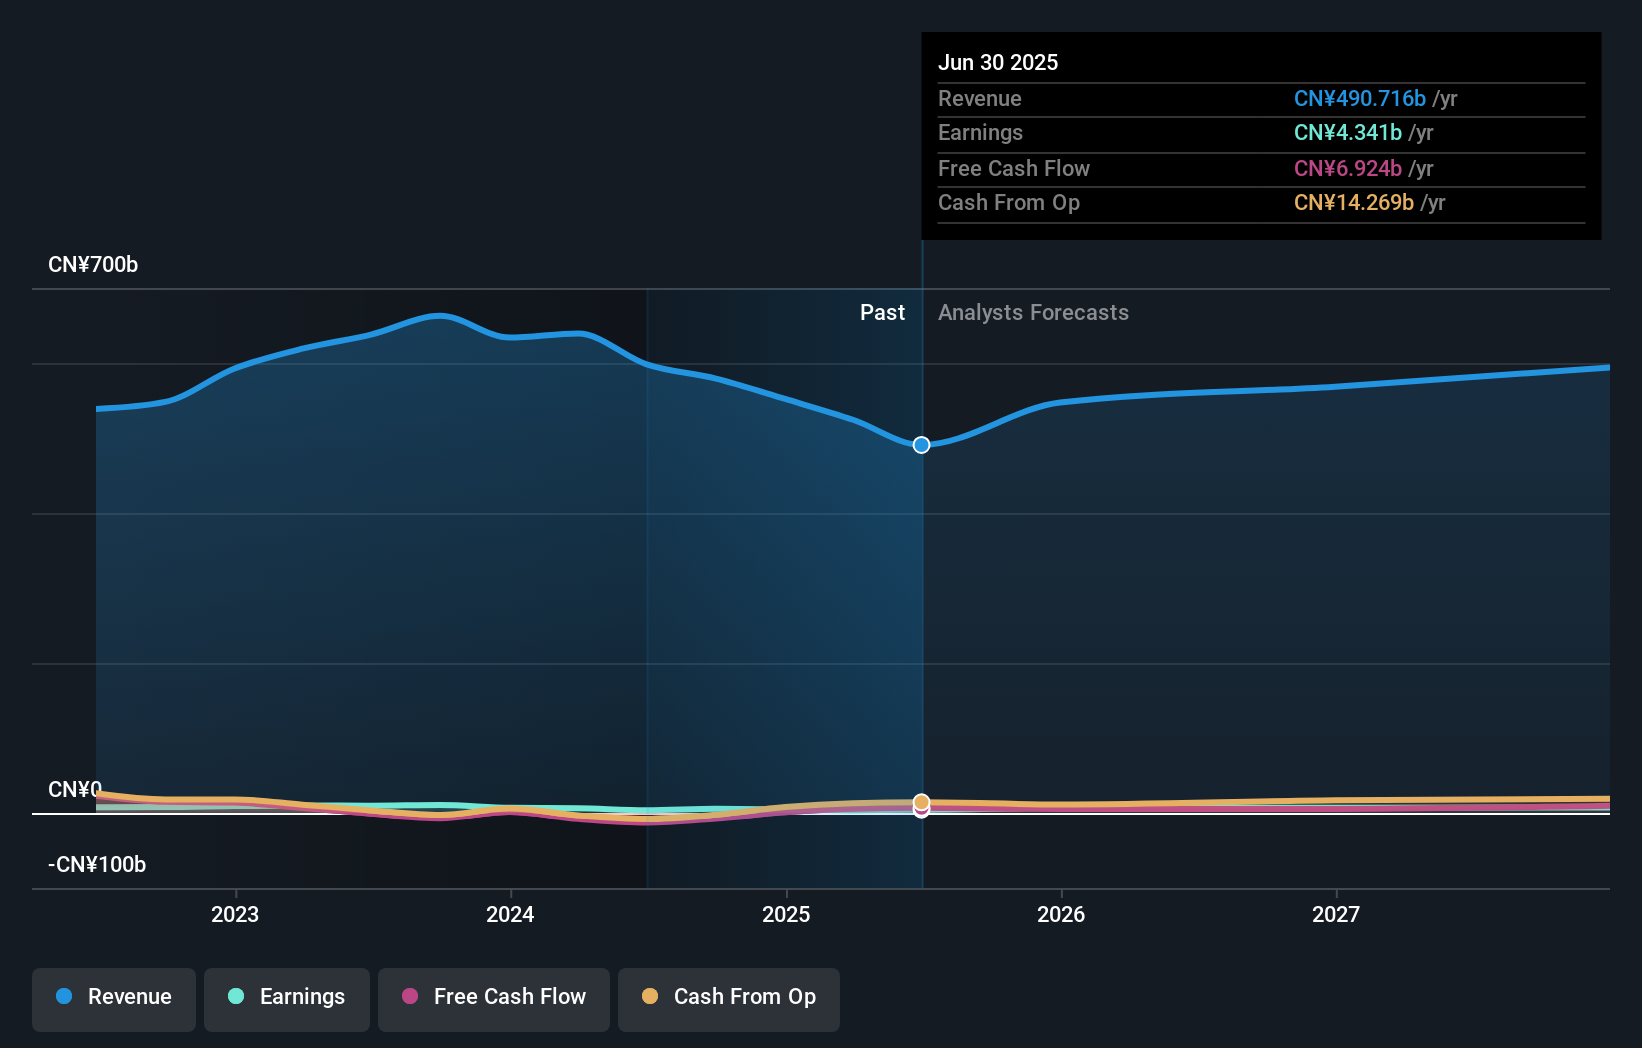Open the Jun 30 2025 tooltip header
The height and width of the screenshot is (1048, 1642).
tap(998, 62)
